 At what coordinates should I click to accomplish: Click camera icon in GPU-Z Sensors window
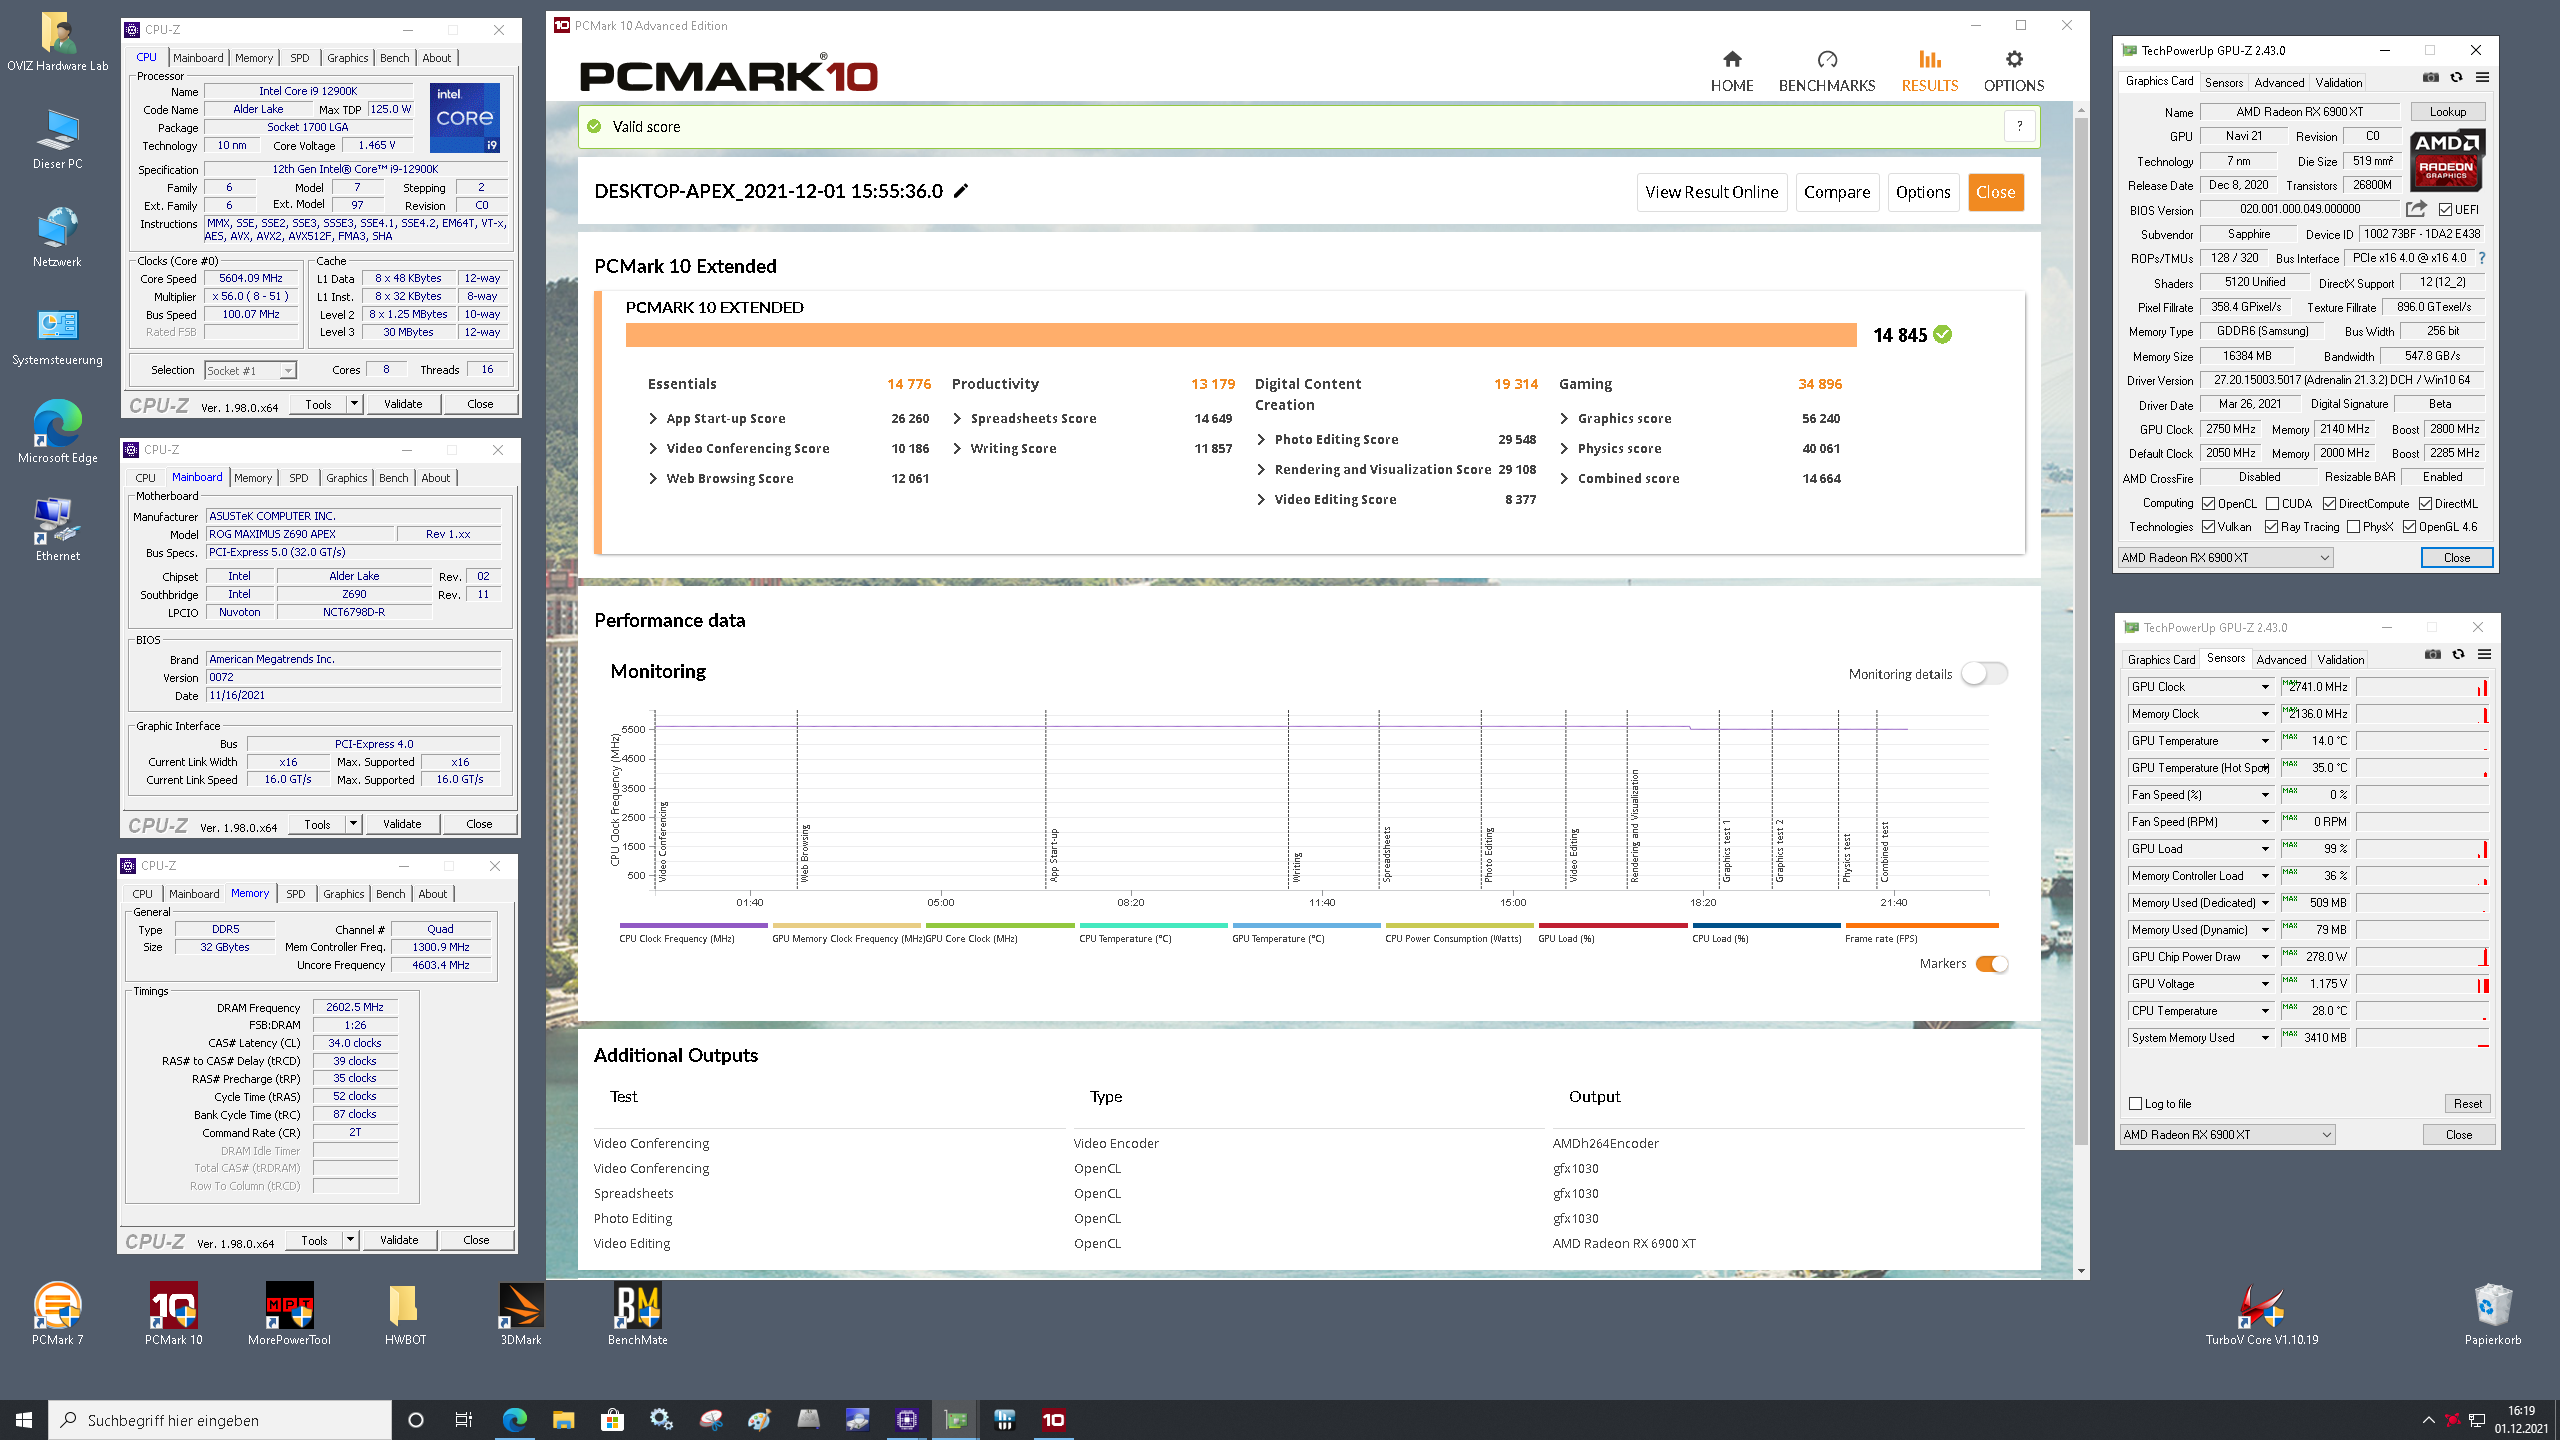tap(2433, 655)
